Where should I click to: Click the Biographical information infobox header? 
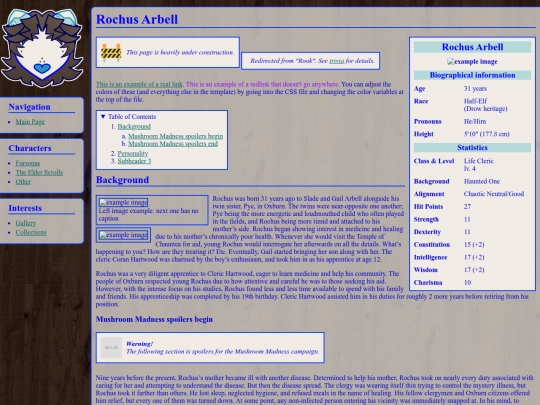472,75
